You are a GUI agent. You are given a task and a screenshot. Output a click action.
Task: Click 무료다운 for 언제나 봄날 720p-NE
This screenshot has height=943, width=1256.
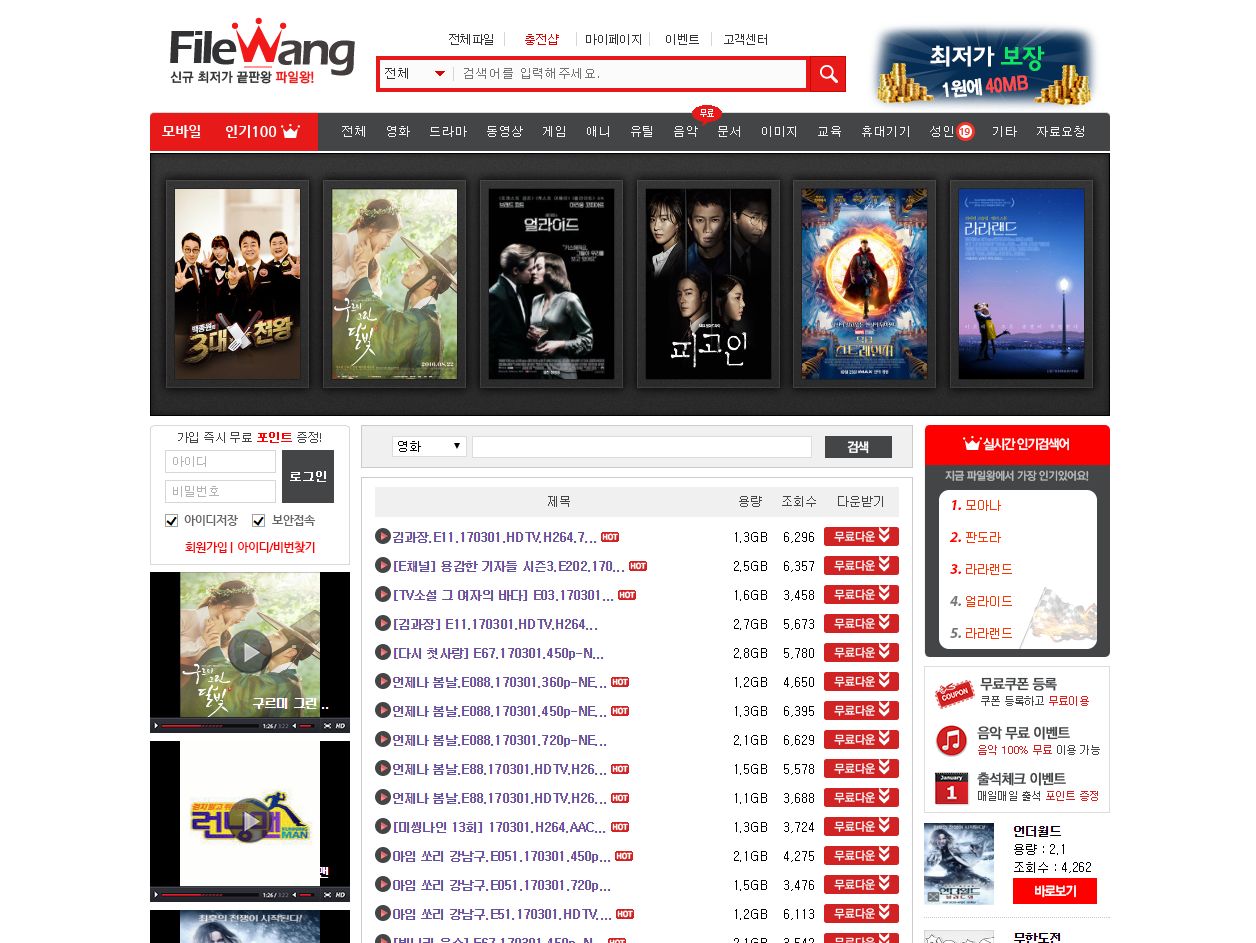(x=861, y=740)
